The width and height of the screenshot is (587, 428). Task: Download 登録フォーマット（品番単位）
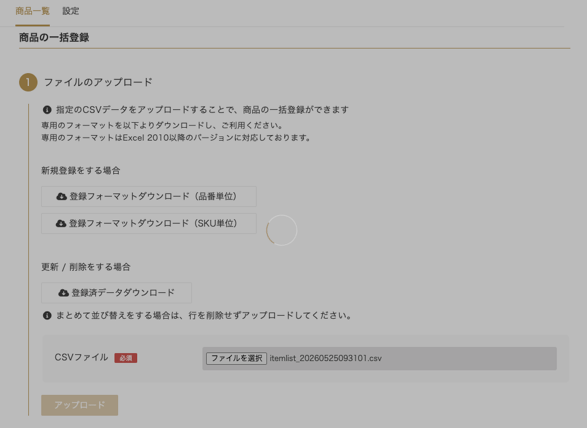[149, 197]
